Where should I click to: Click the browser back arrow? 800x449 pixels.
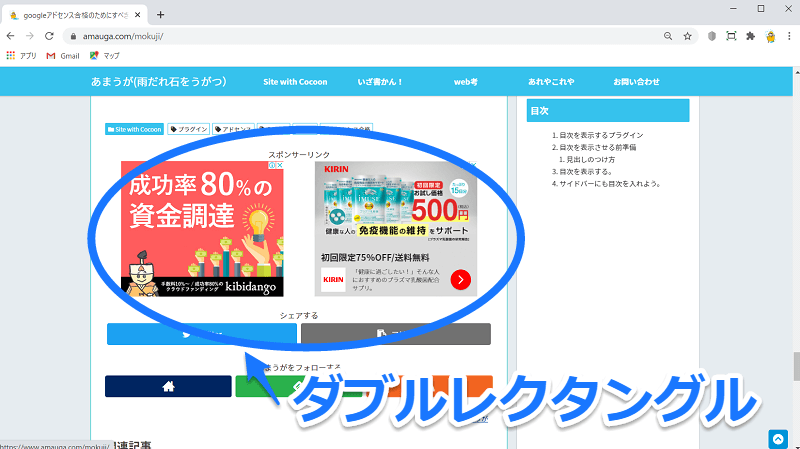point(11,36)
